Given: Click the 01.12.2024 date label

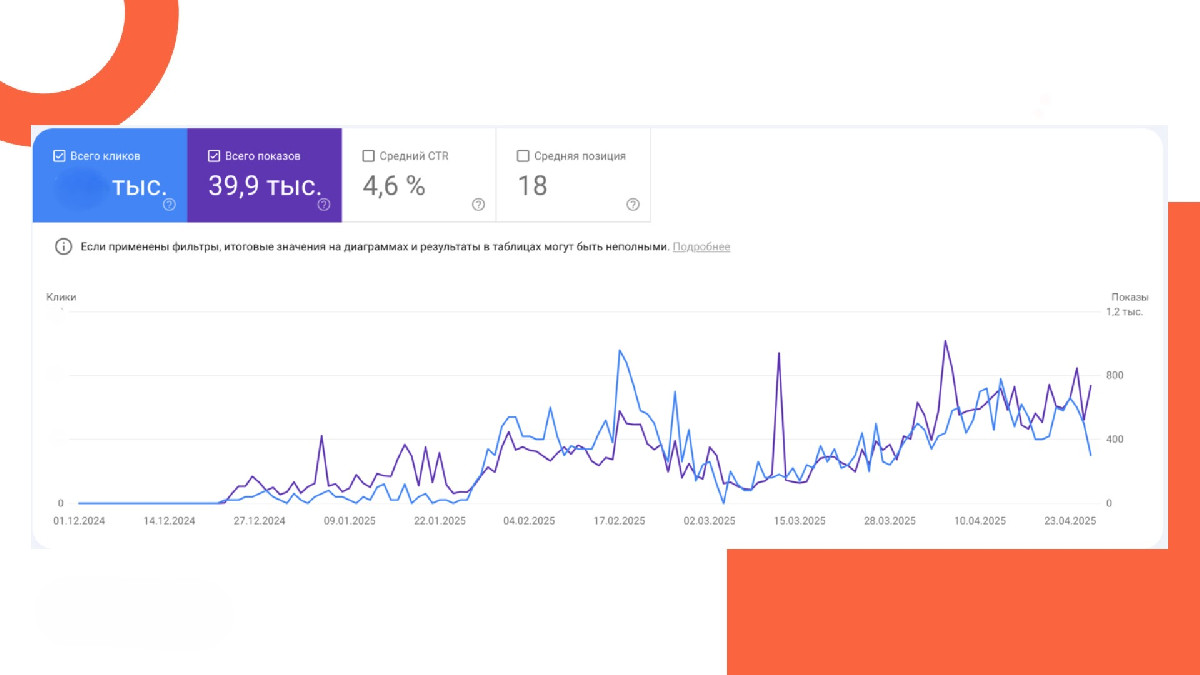Looking at the screenshot, I should (78, 521).
